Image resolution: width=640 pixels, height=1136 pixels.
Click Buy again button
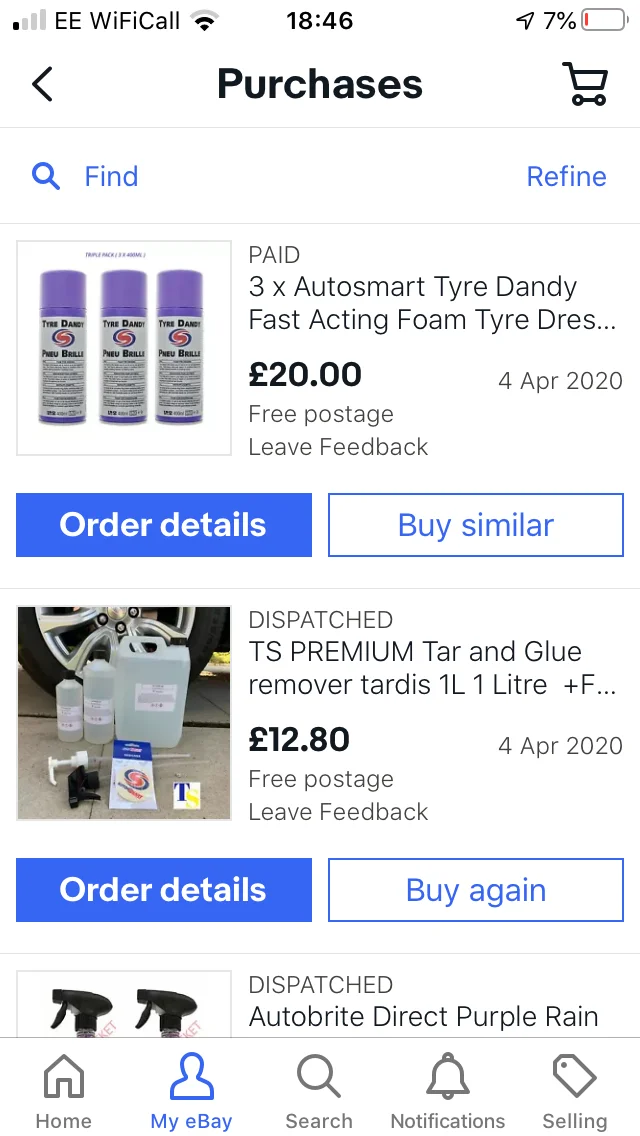(x=475, y=890)
